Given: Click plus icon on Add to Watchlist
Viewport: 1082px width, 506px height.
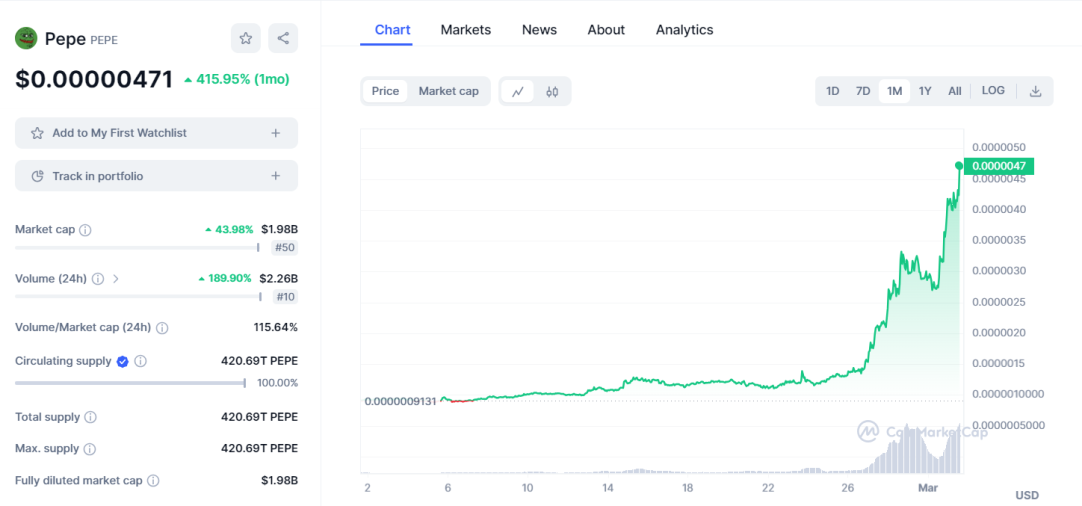Looking at the screenshot, I should [275, 133].
